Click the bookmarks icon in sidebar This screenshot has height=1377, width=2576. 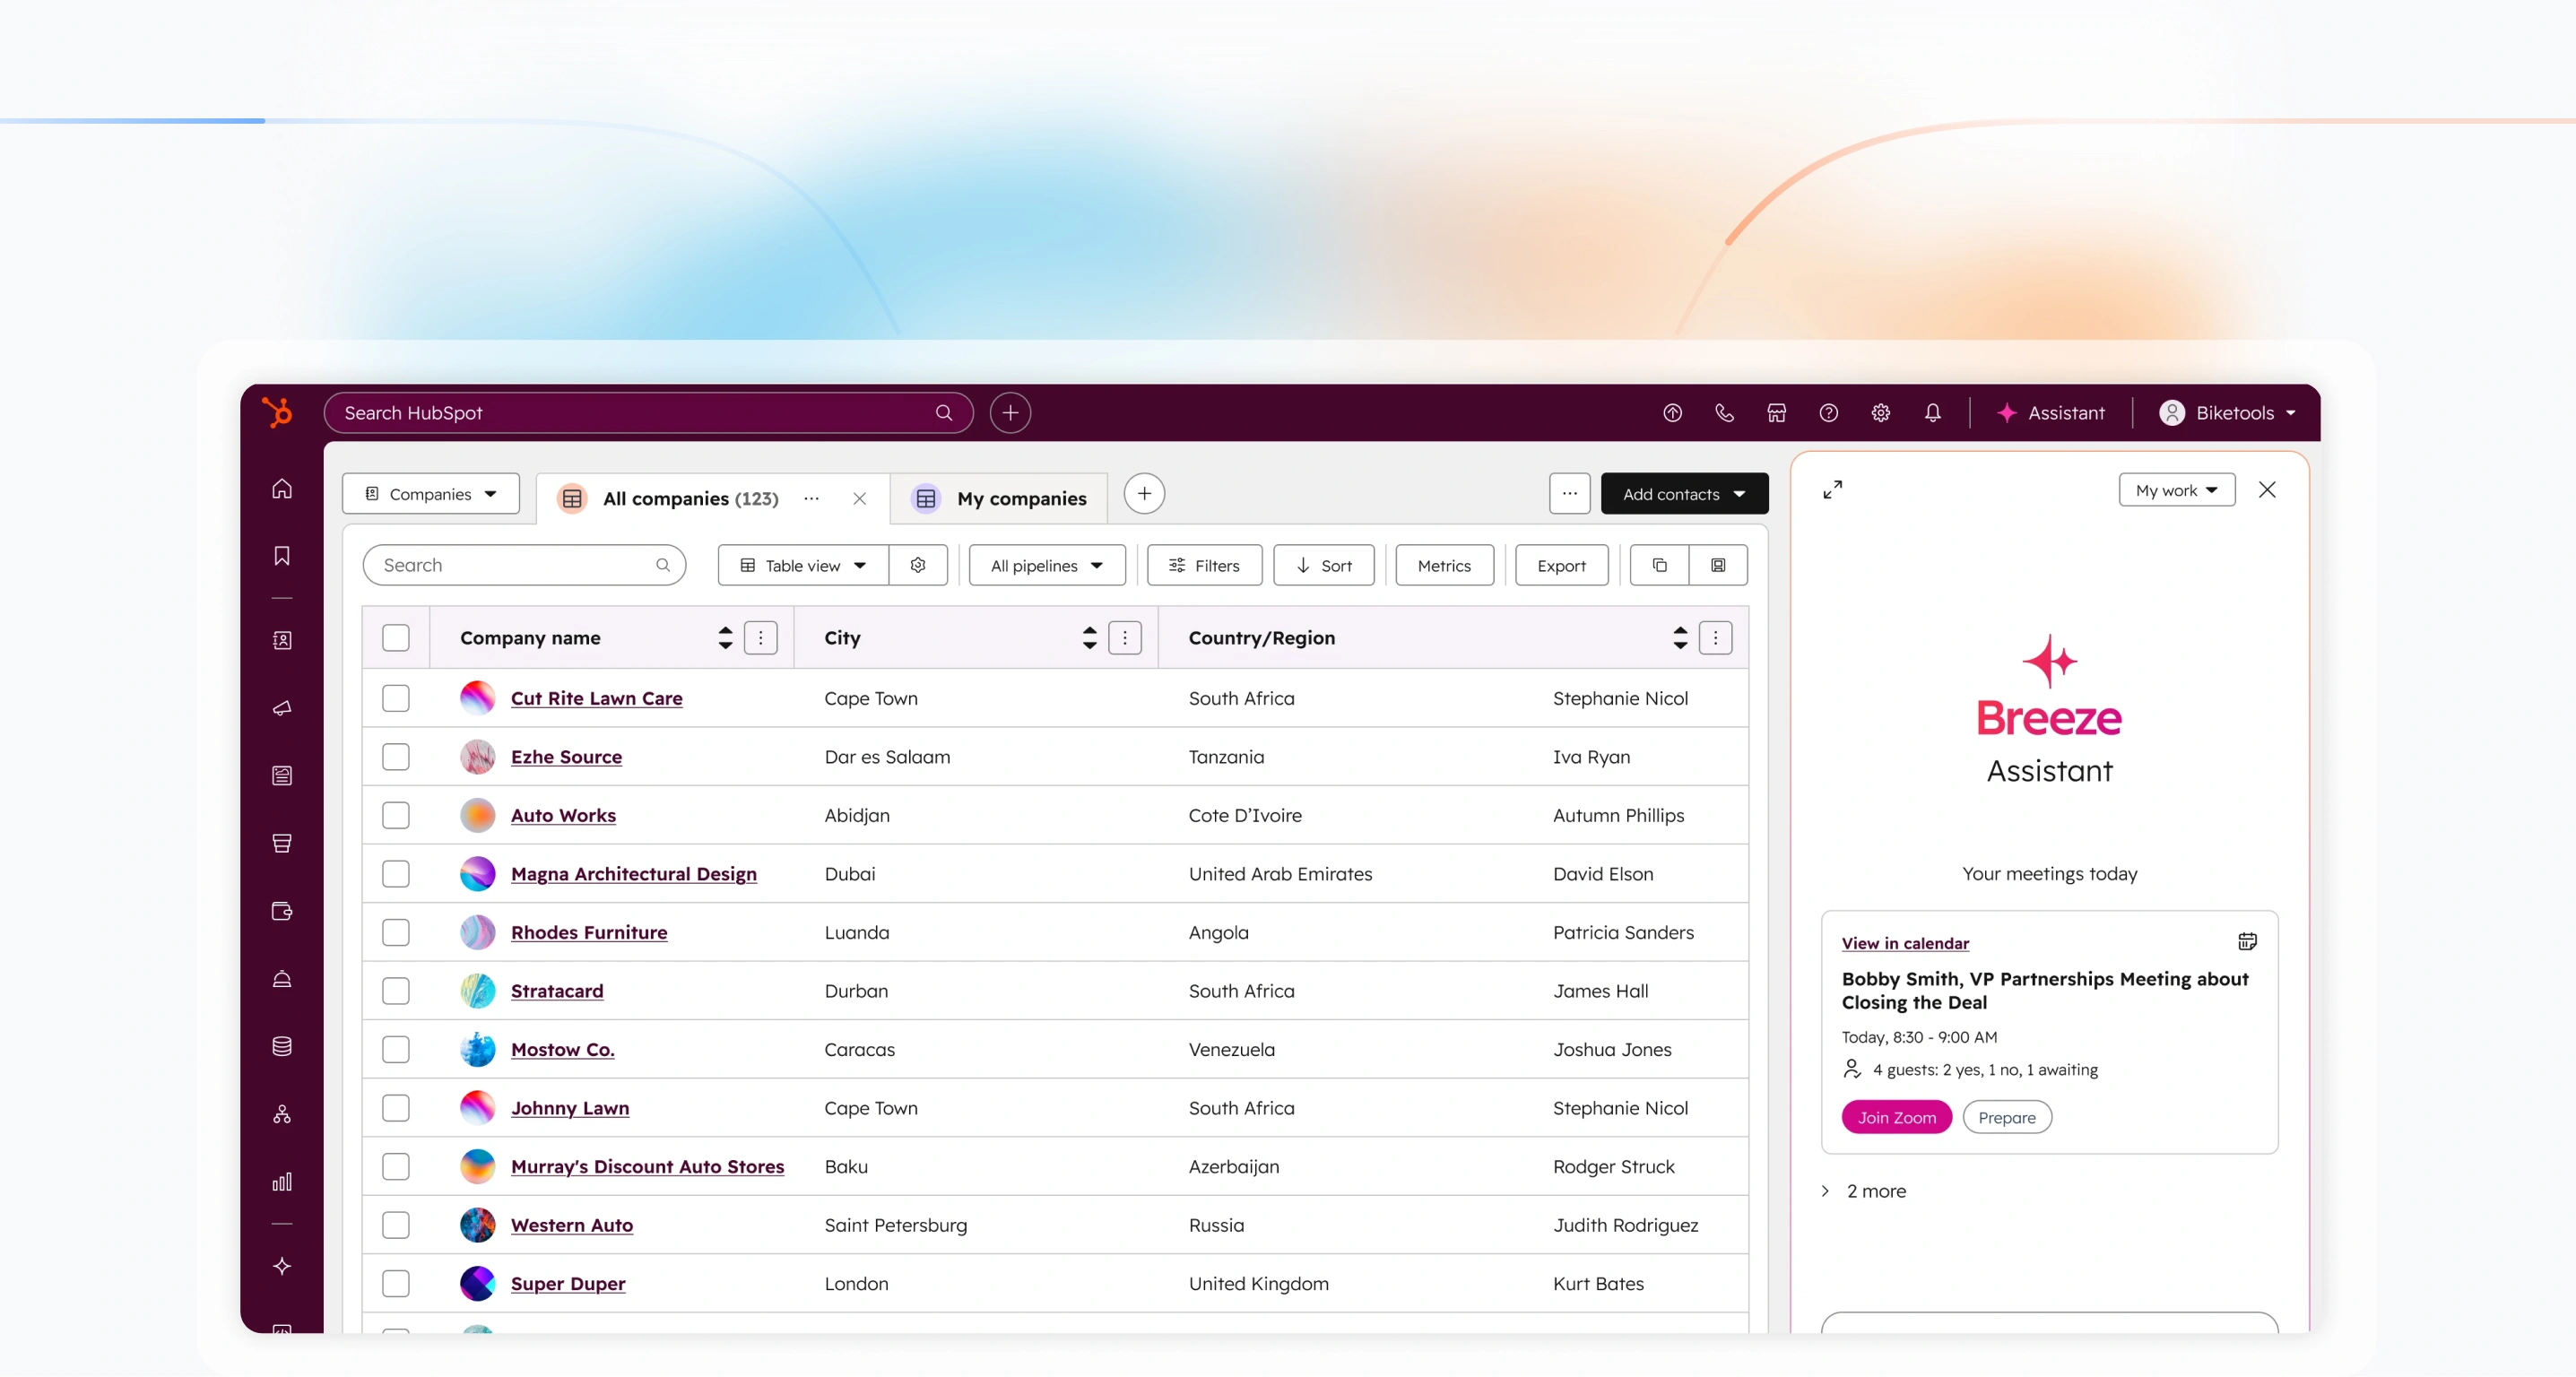click(x=282, y=556)
